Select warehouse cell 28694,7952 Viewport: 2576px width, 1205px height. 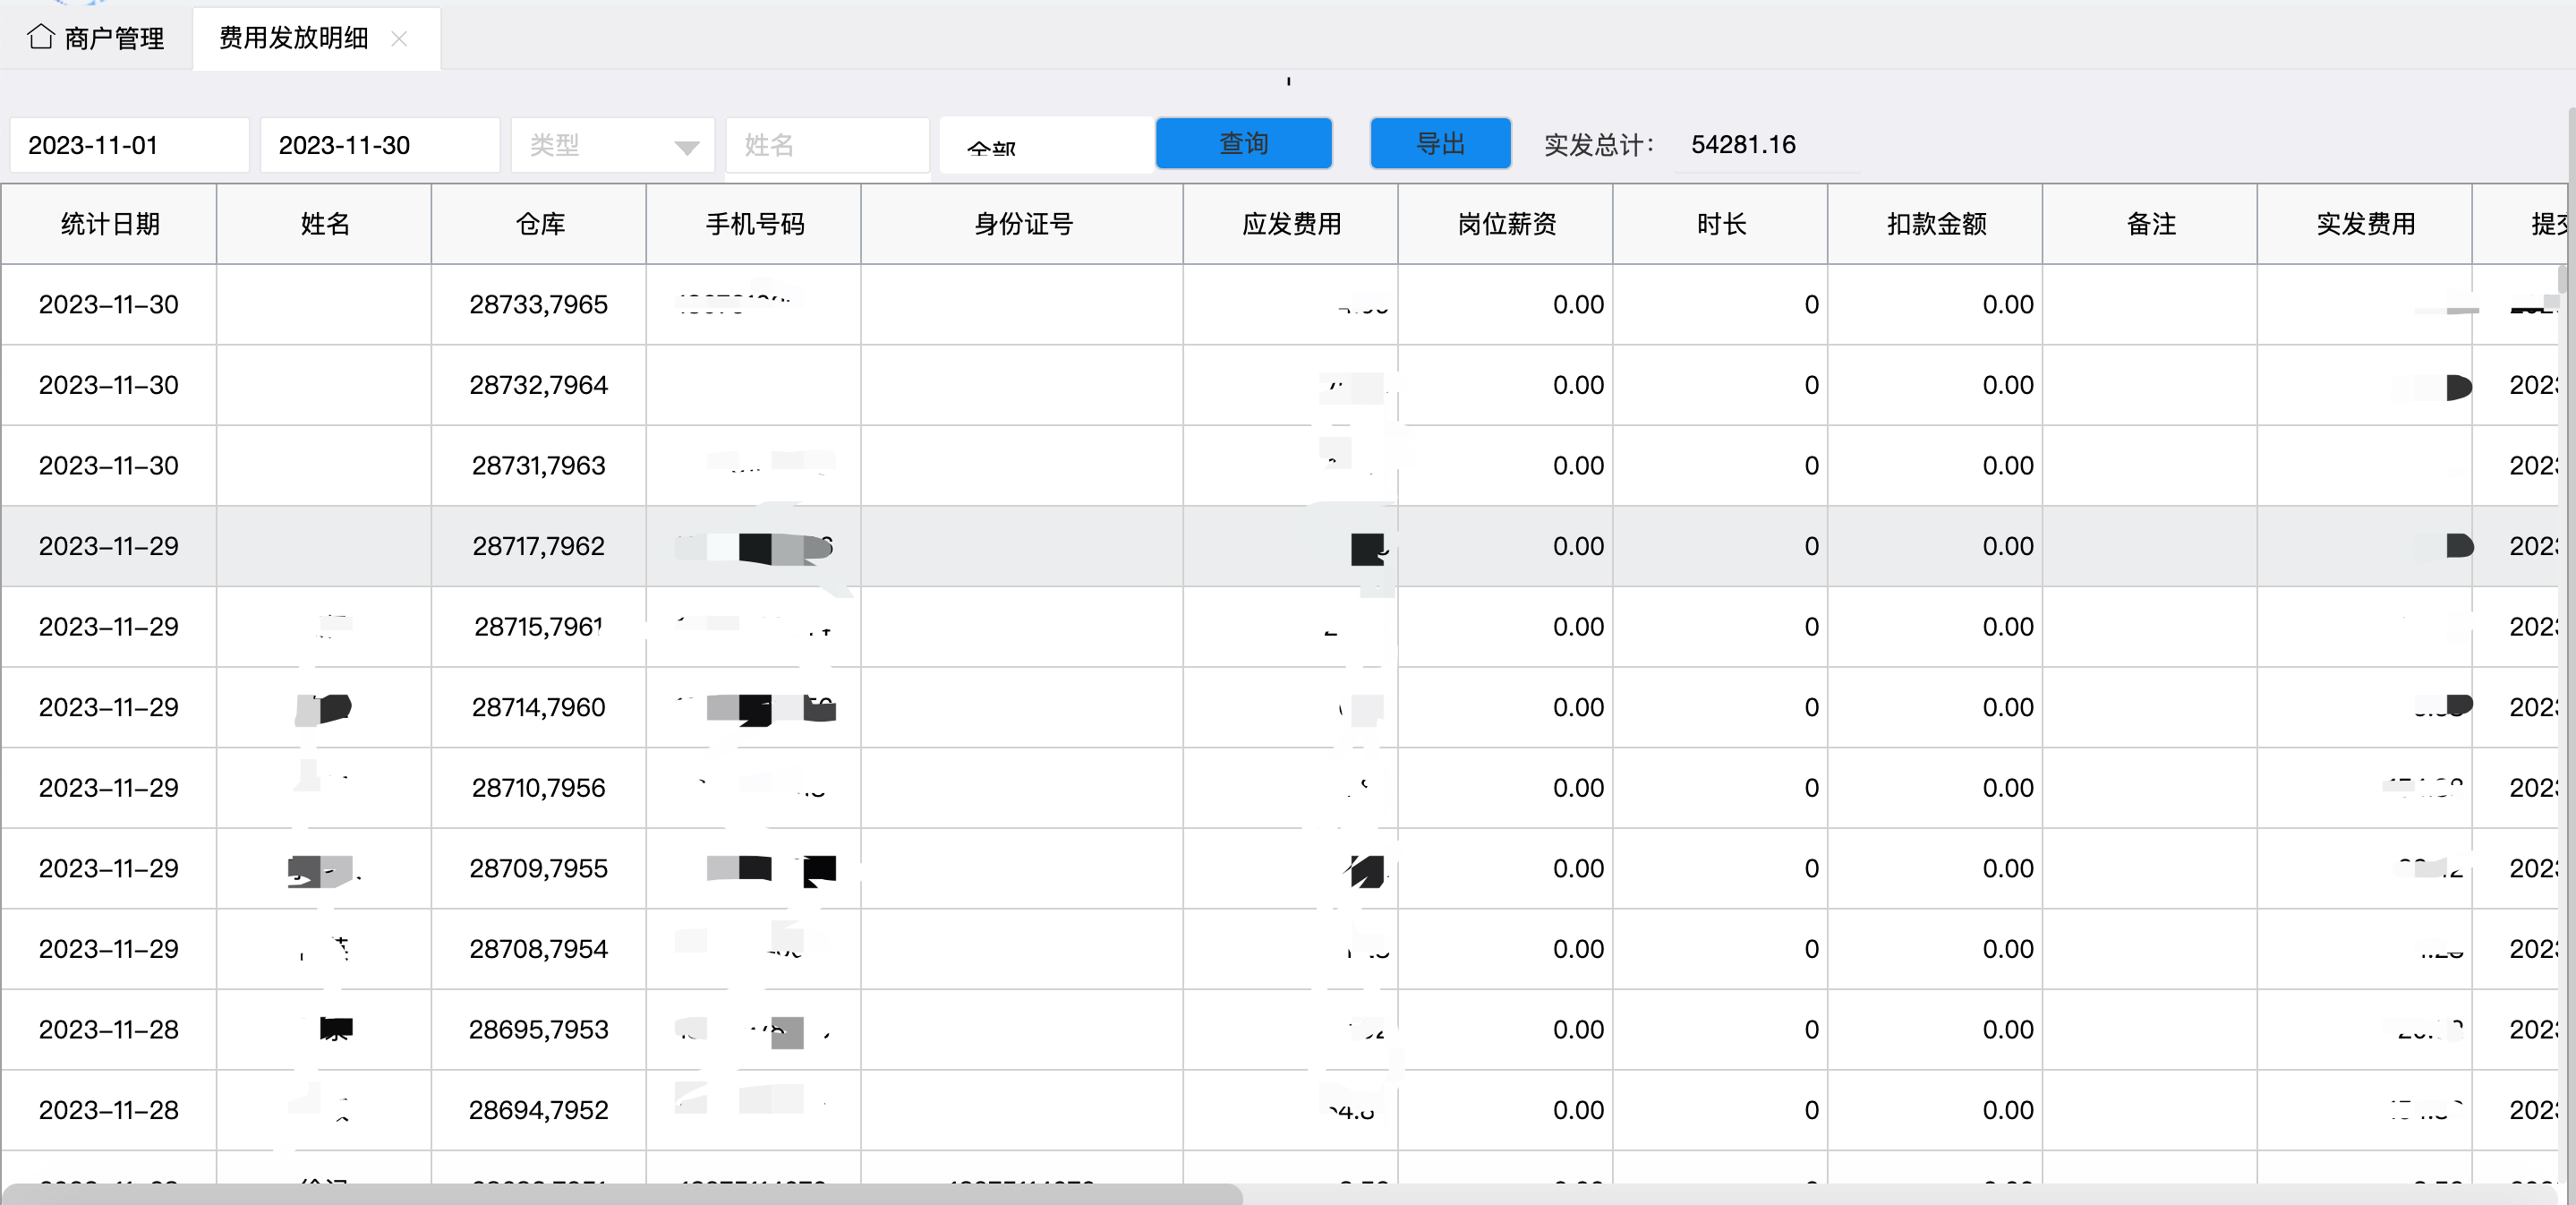click(x=539, y=1110)
